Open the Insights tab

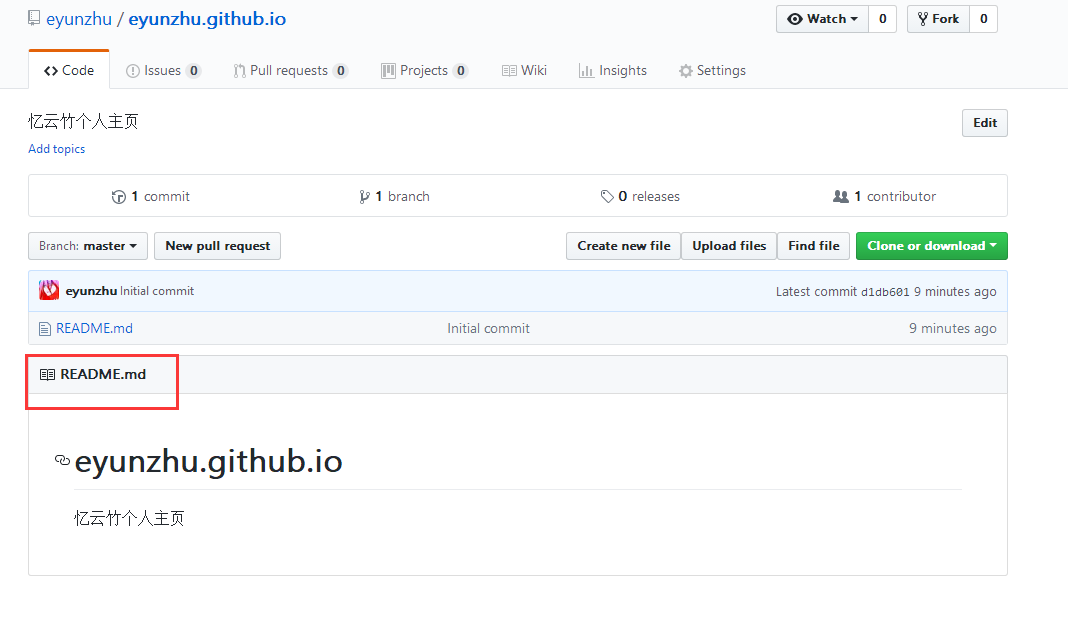(613, 71)
